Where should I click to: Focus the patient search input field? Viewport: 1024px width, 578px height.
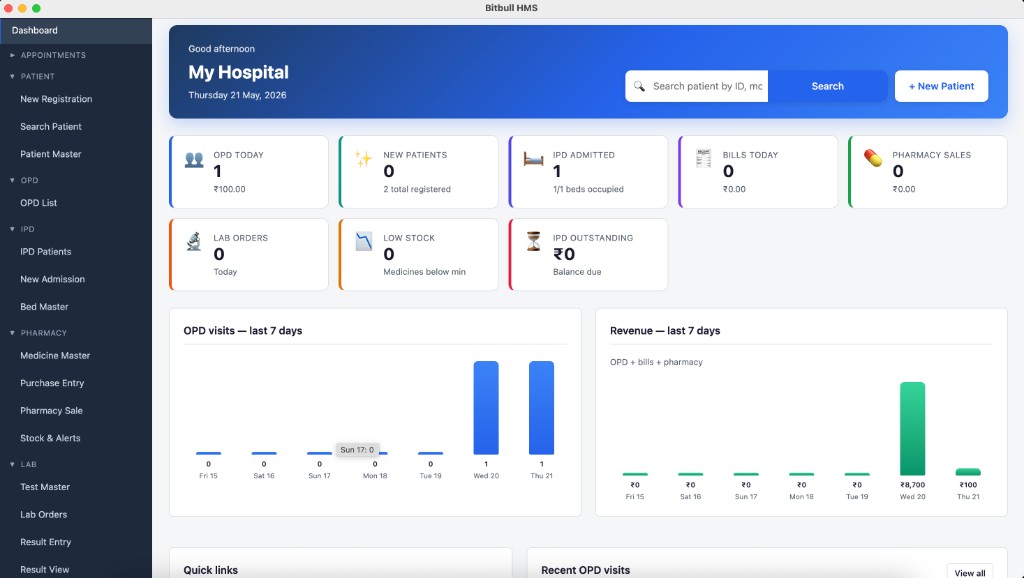pyautogui.click(x=696, y=86)
